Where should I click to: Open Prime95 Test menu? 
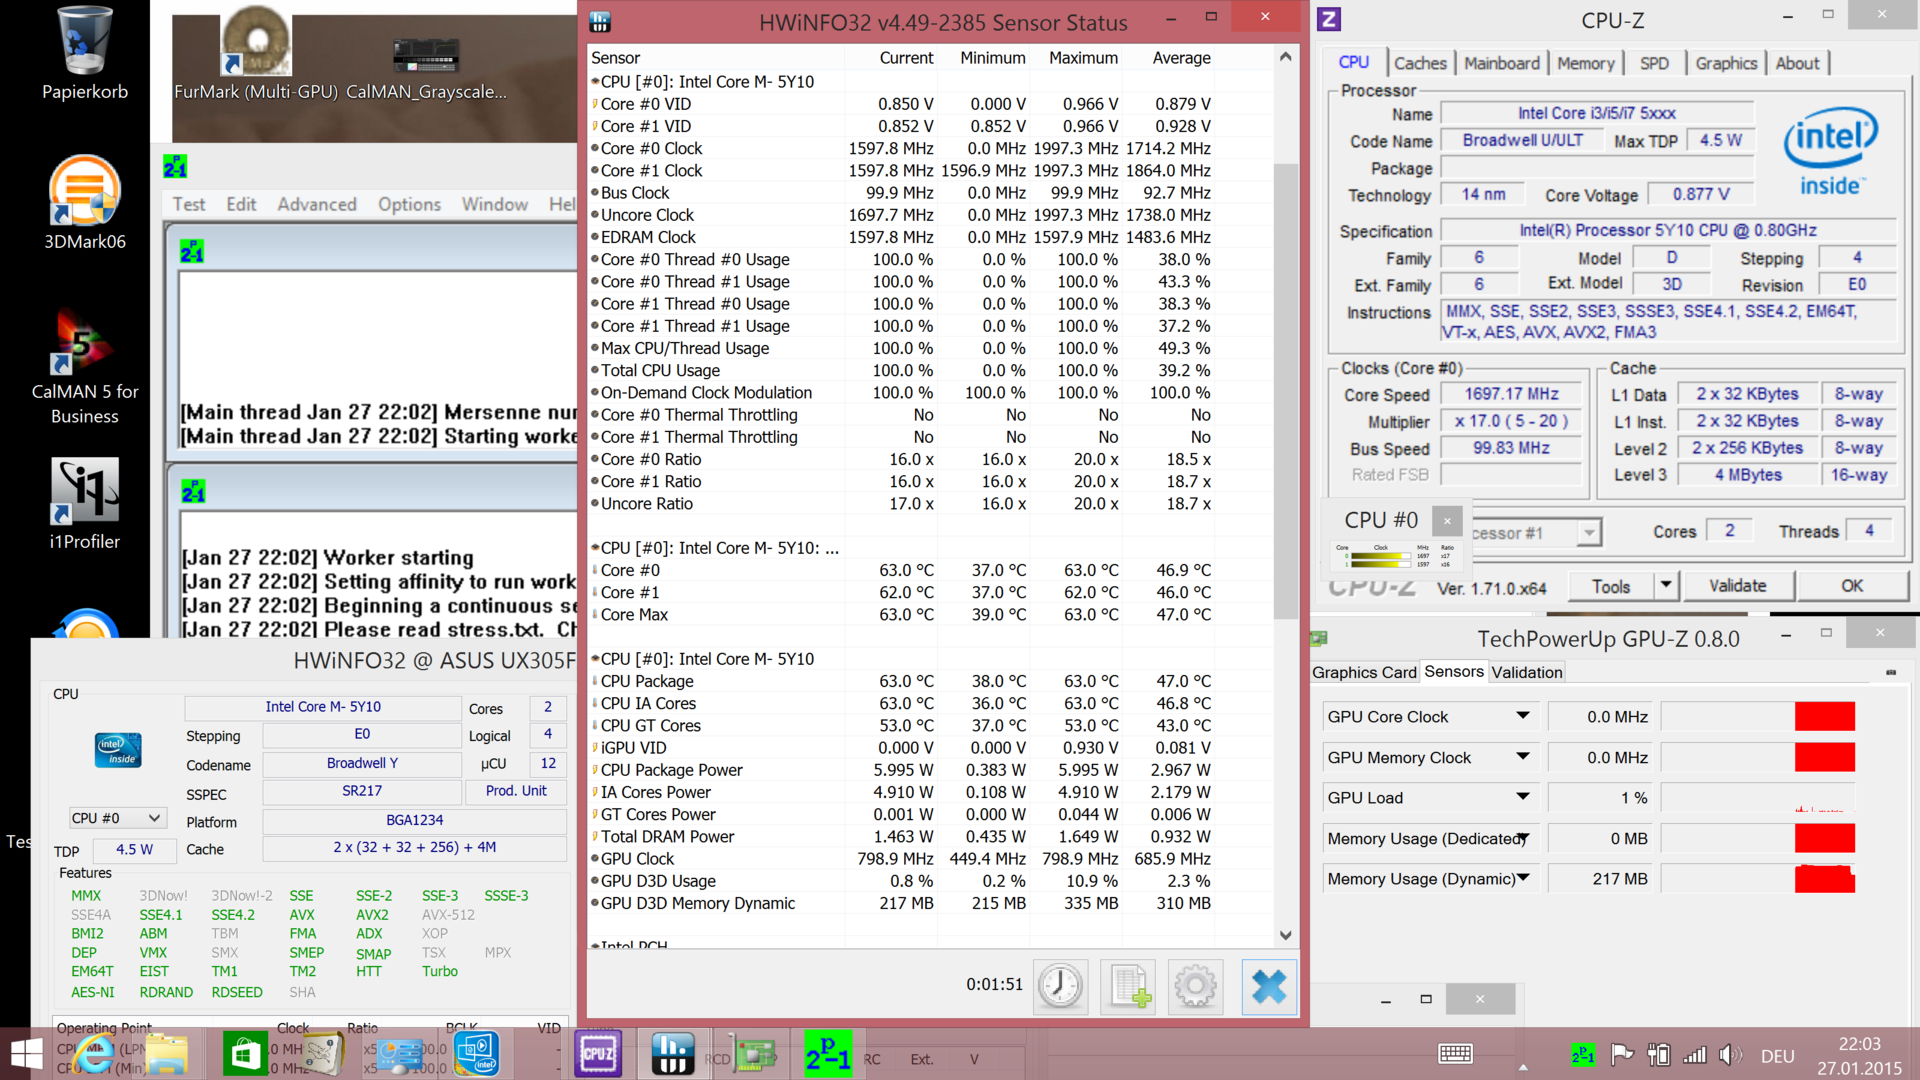pyautogui.click(x=189, y=204)
